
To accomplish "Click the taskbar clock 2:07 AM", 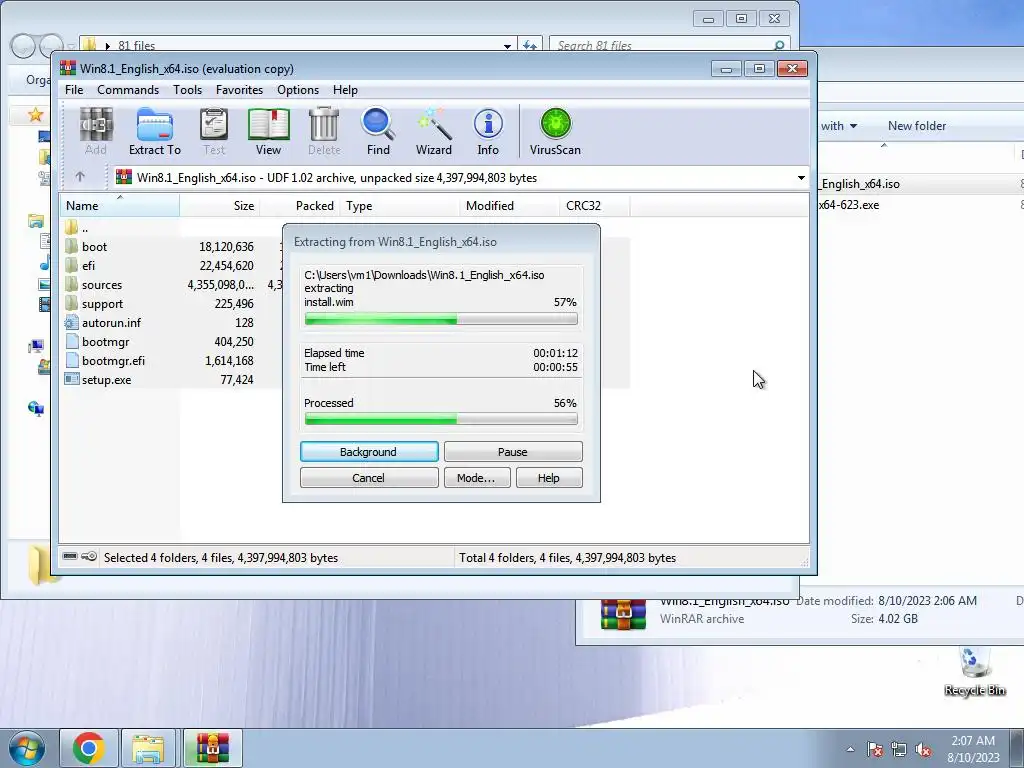I will click(x=973, y=741).
